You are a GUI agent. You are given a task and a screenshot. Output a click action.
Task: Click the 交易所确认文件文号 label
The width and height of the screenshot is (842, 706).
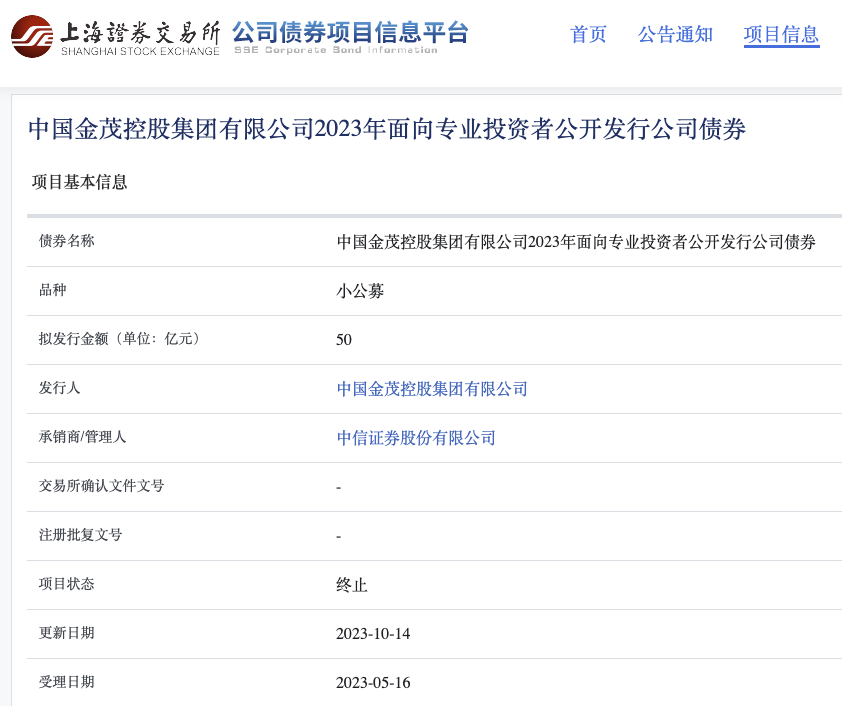pyautogui.click(x=101, y=485)
